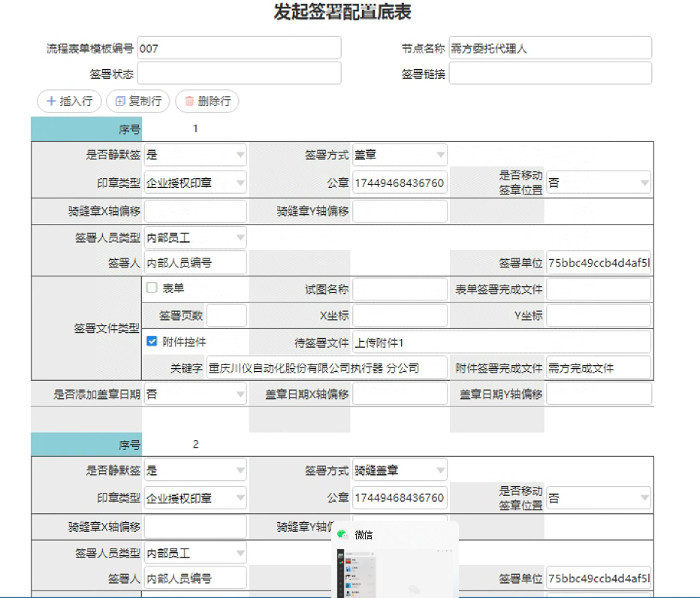Viewport: 700px width, 598px height.
Task: Open 印章类型 dropdown in row 1
Action: (x=240, y=183)
